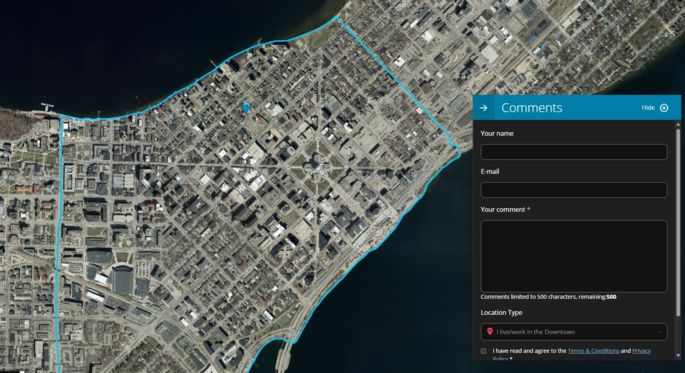Click inside the Your comment text area
685x373 pixels.
(x=574, y=256)
